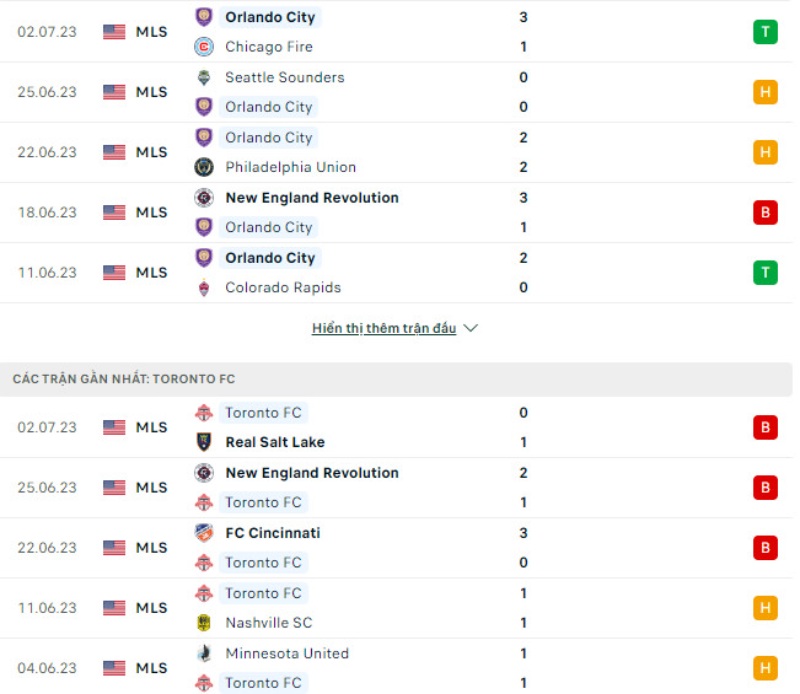Click the chevron beside Hiển thị thêm trận đấu
Image resolution: width=800 pixels, height=694 pixels.
(x=469, y=326)
